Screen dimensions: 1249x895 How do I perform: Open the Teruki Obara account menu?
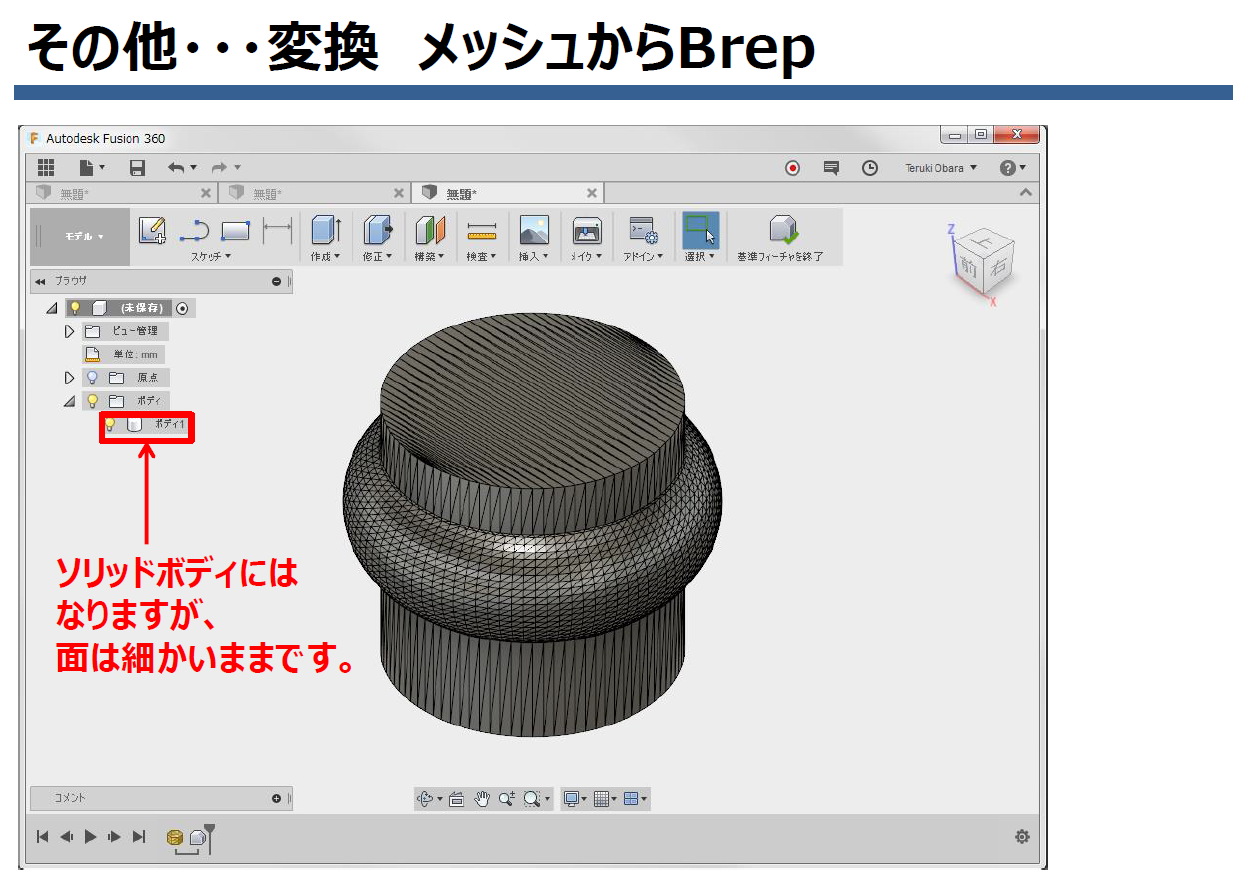(942, 168)
